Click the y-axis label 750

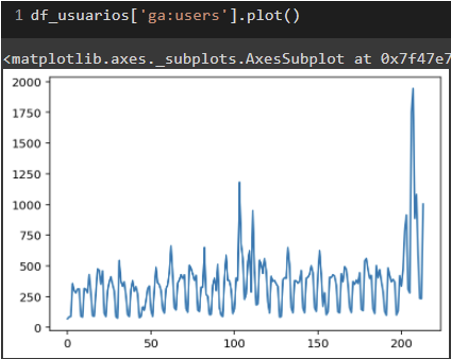[30, 236]
